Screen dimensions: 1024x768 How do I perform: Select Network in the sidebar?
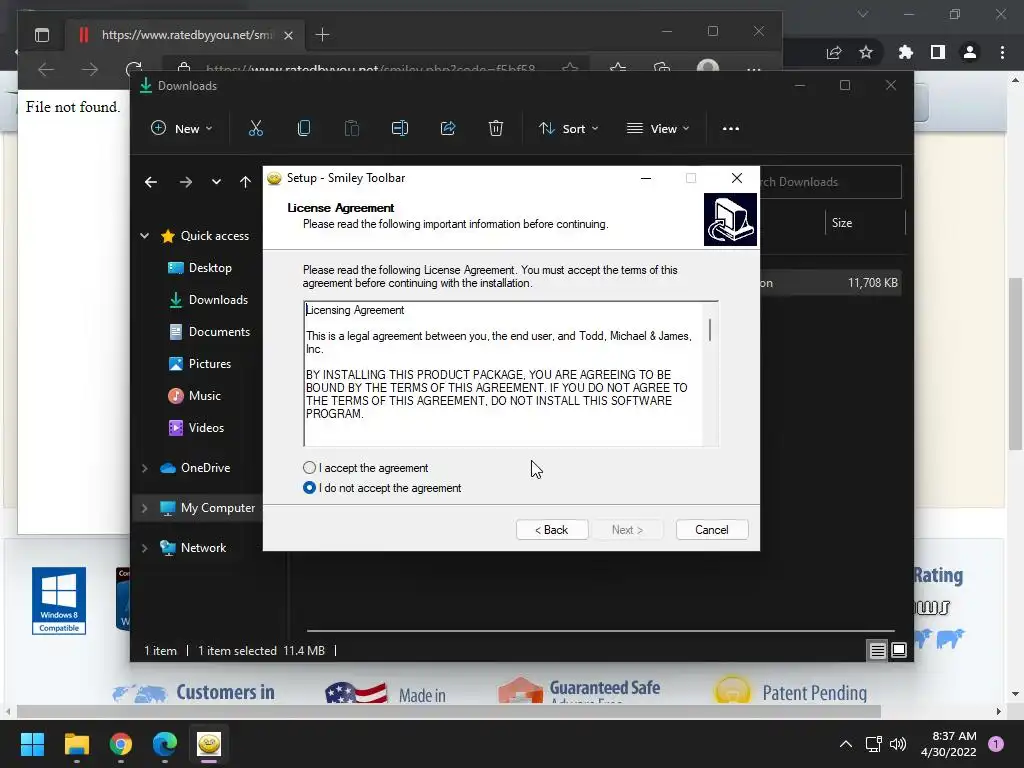(193, 548)
